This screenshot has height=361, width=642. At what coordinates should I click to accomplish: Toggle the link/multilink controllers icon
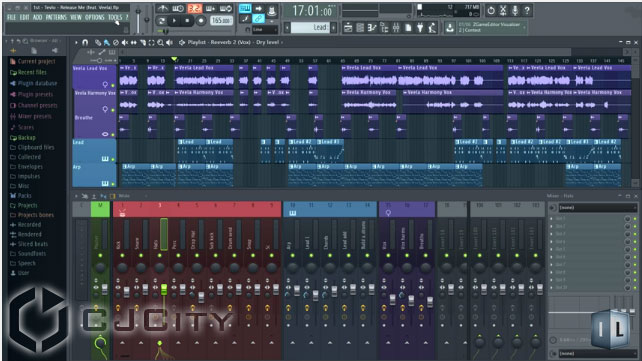(258, 18)
